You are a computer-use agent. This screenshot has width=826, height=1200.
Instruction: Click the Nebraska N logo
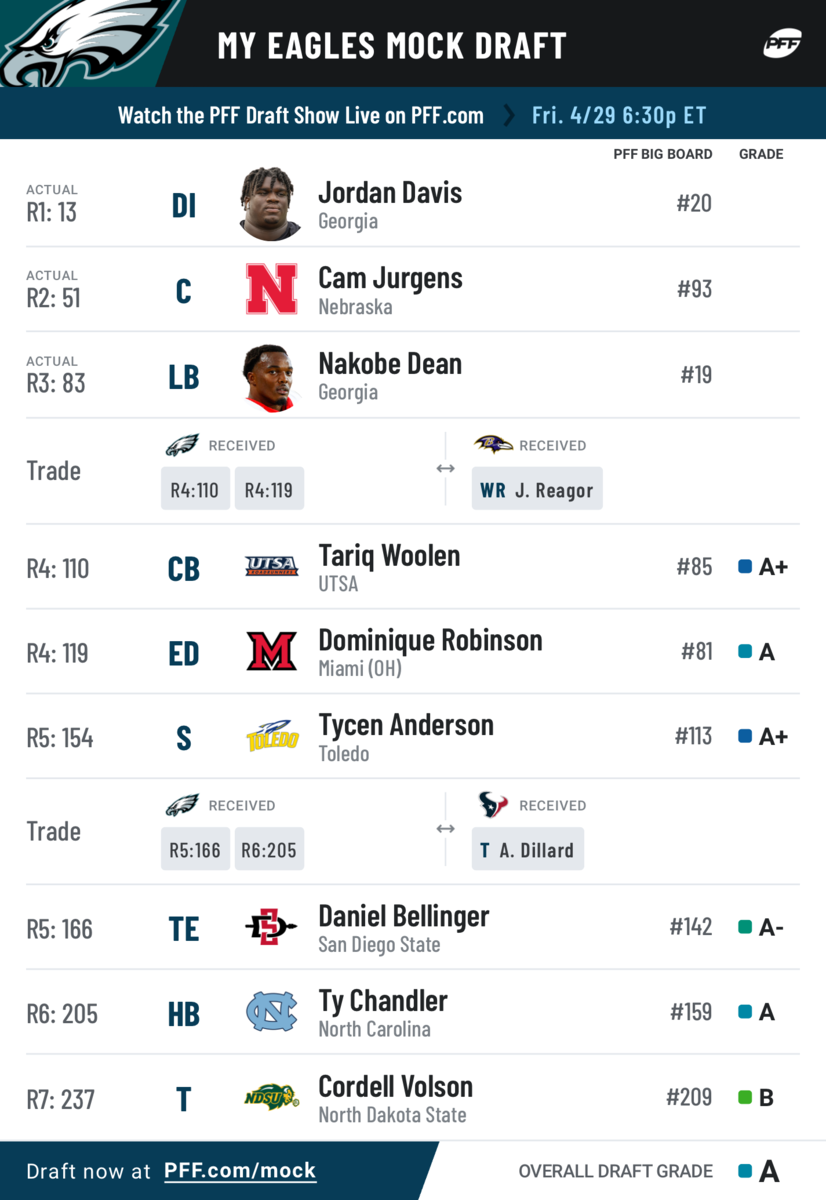(x=271, y=289)
